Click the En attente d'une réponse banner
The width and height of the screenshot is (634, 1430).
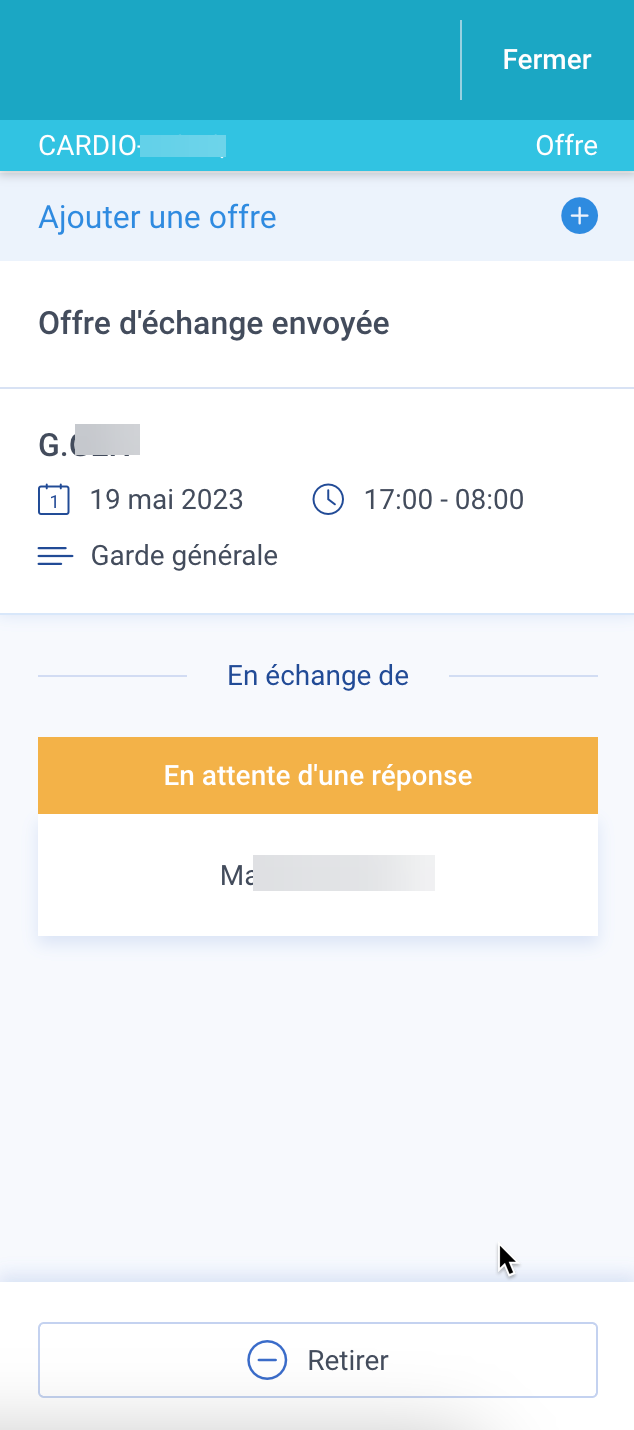(x=318, y=775)
